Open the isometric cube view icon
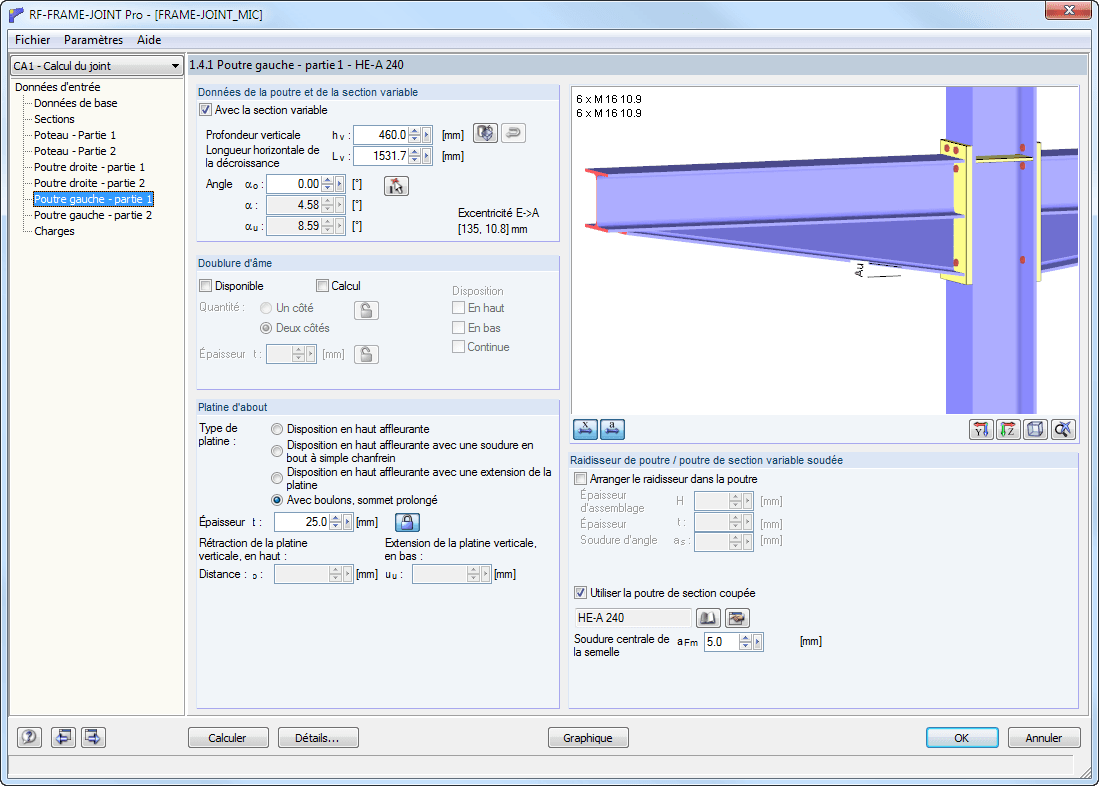Viewport: 1099px width, 786px height. click(1037, 429)
